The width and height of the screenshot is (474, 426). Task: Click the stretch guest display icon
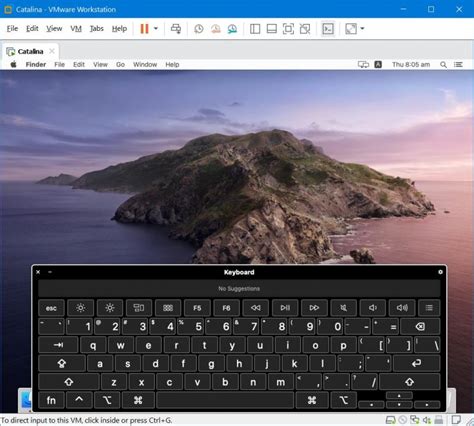coord(351,29)
